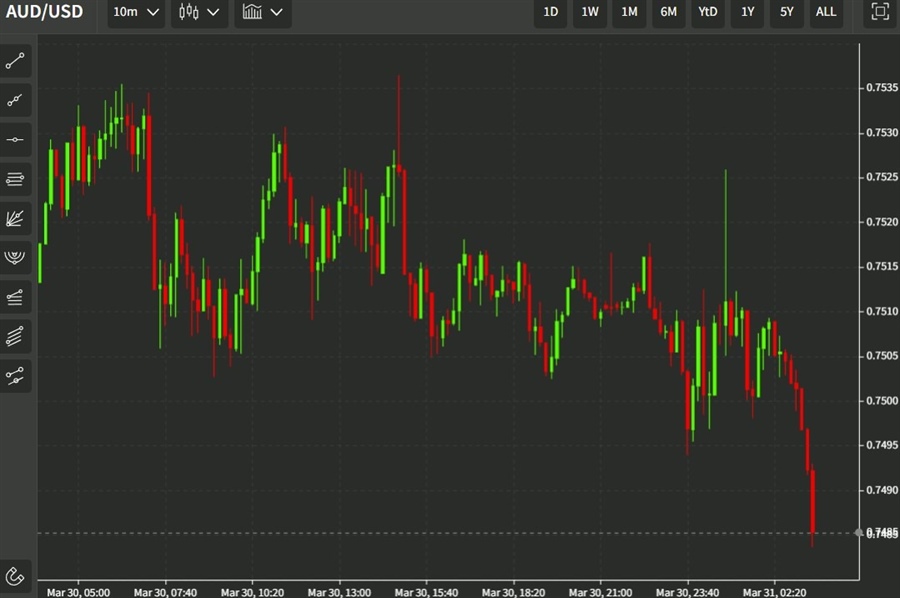Select the multi-point polyline drawing tool

point(15,100)
